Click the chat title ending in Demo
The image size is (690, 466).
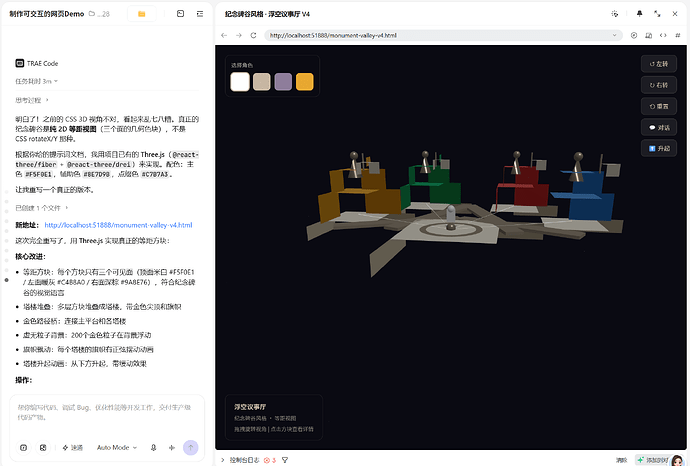(x=47, y=14)
